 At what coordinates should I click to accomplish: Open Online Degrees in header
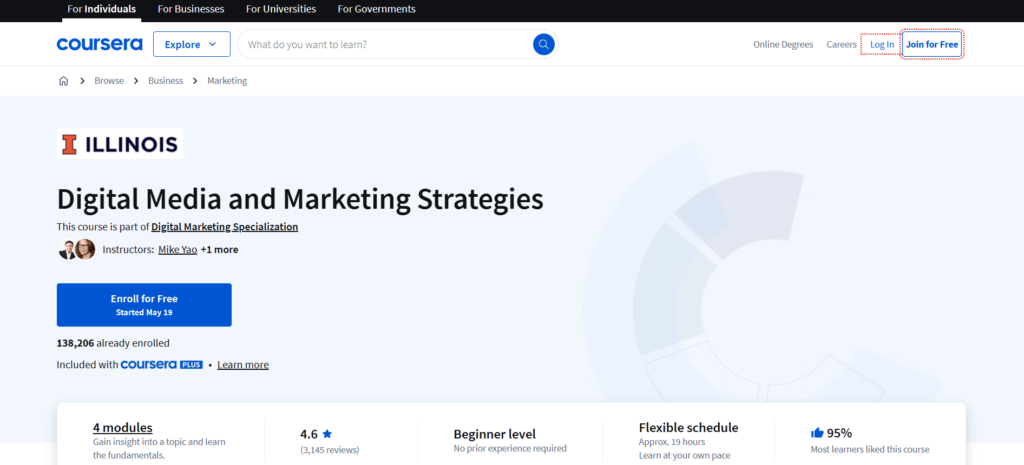pyautogui.click(x=783, y=44)
